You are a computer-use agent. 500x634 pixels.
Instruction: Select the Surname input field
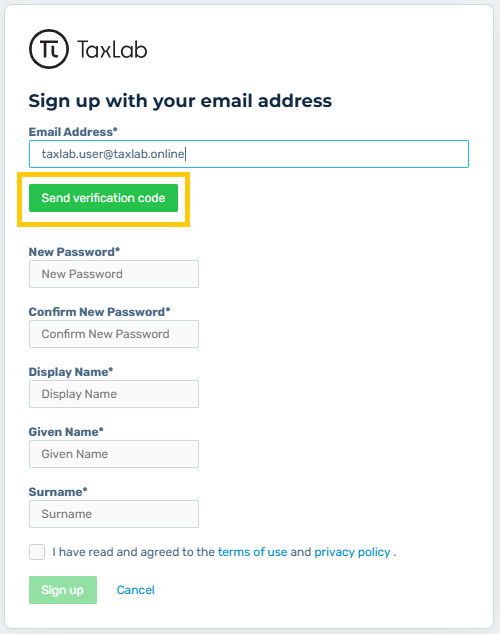click(114, 514)
